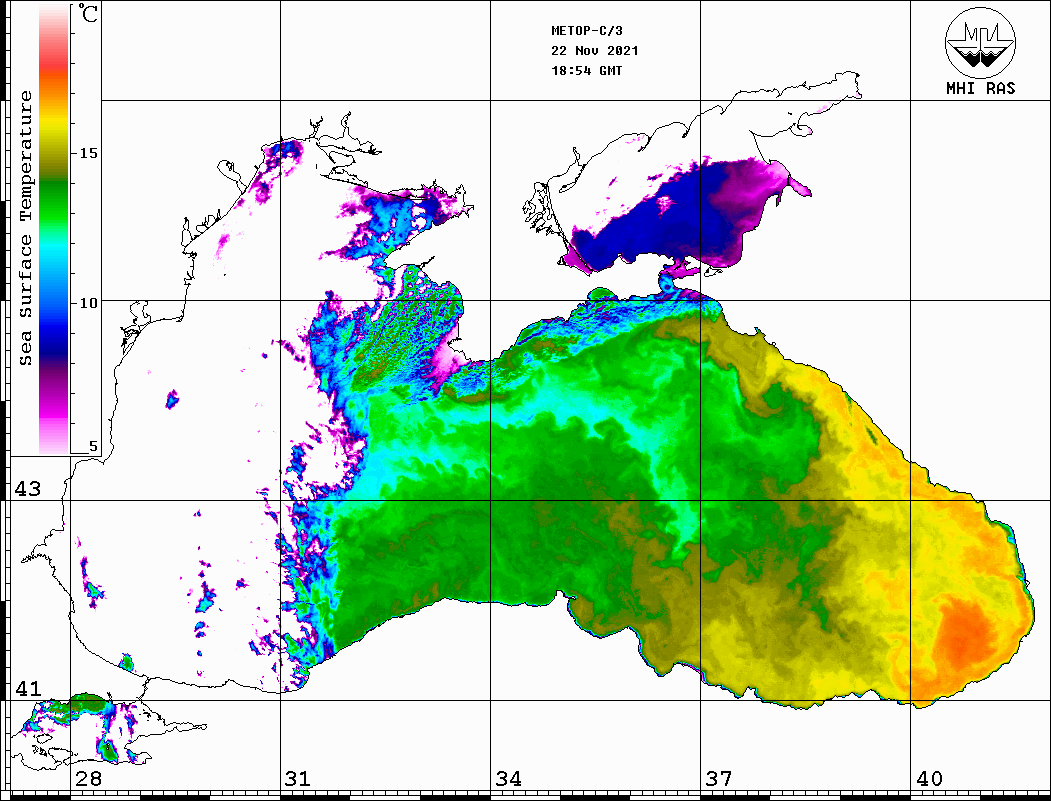Click the MHI RAS logo emblem
This screenshot has width=1051, height=801.
tap(981, 42)
